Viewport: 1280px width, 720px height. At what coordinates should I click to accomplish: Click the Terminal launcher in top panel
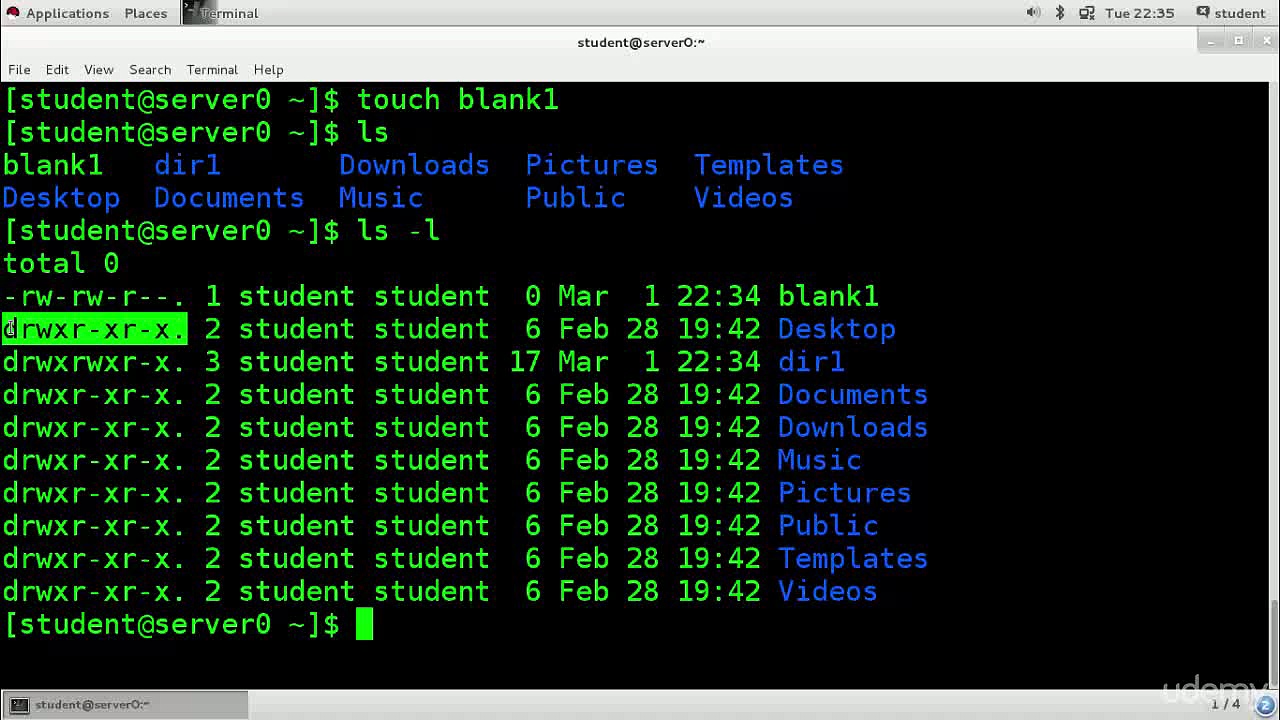pos(221,13)
